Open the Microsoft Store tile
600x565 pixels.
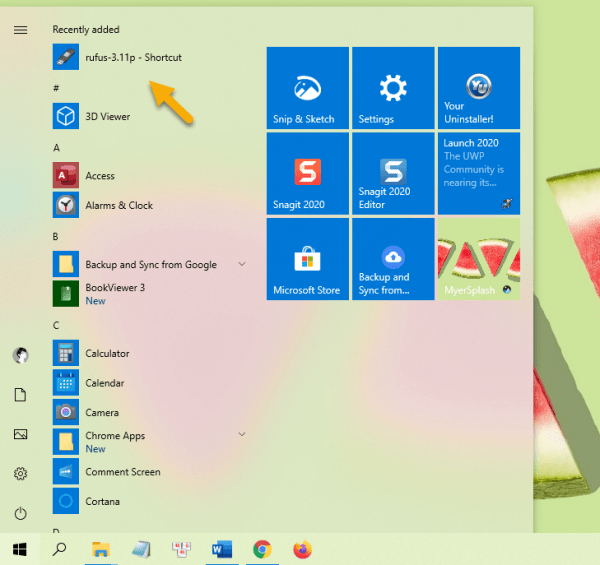308,259
